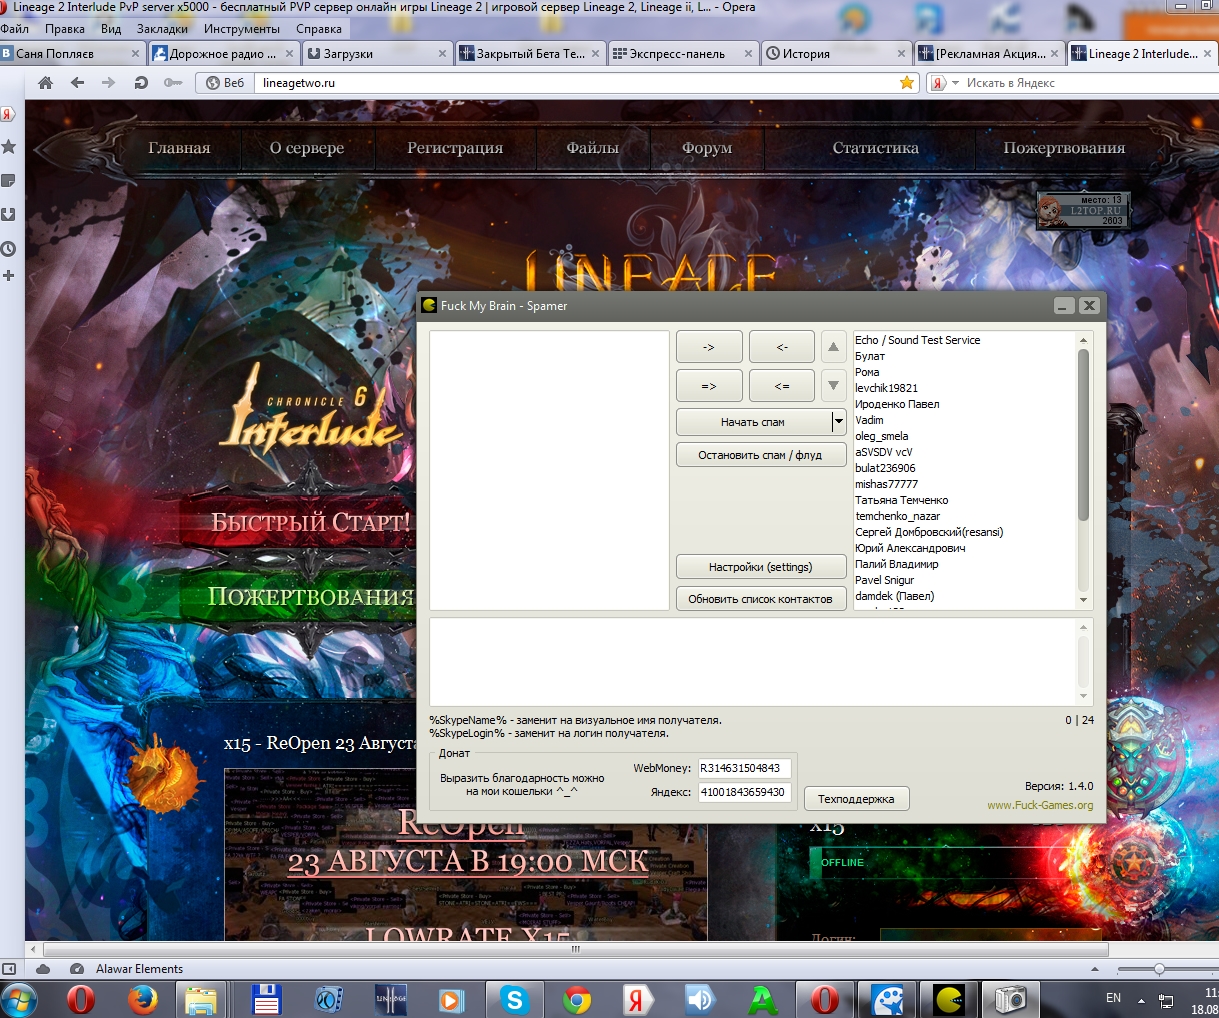
Task: Open the Правка menu
Action: click(65, 29)
